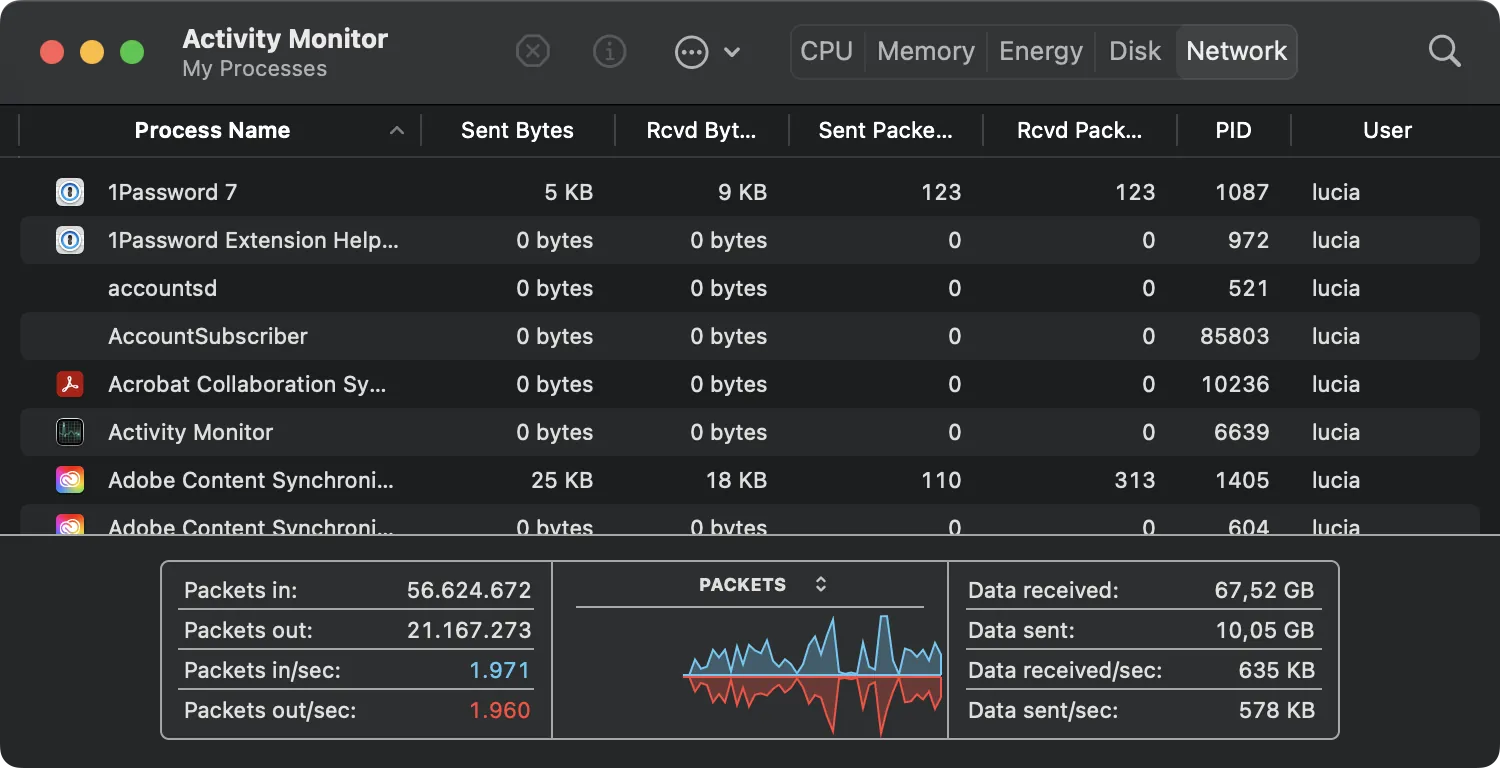
Task: Click the ellipsis More actions icon
Action: pos(691,51)
